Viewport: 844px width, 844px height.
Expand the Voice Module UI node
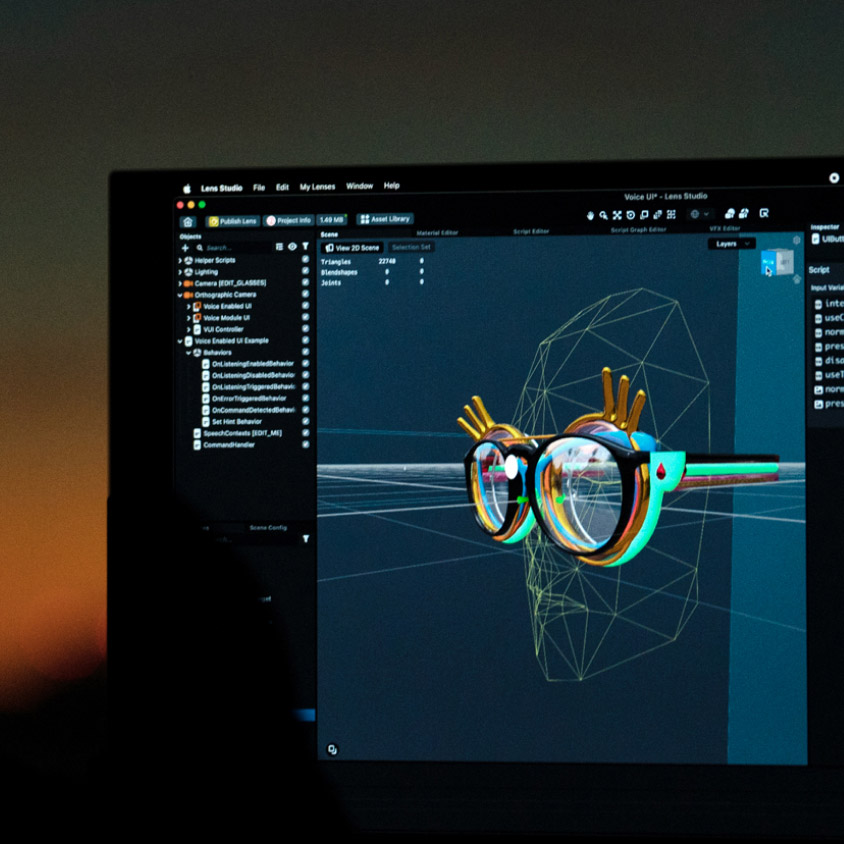pyautogui.click(x=188, y=318)
